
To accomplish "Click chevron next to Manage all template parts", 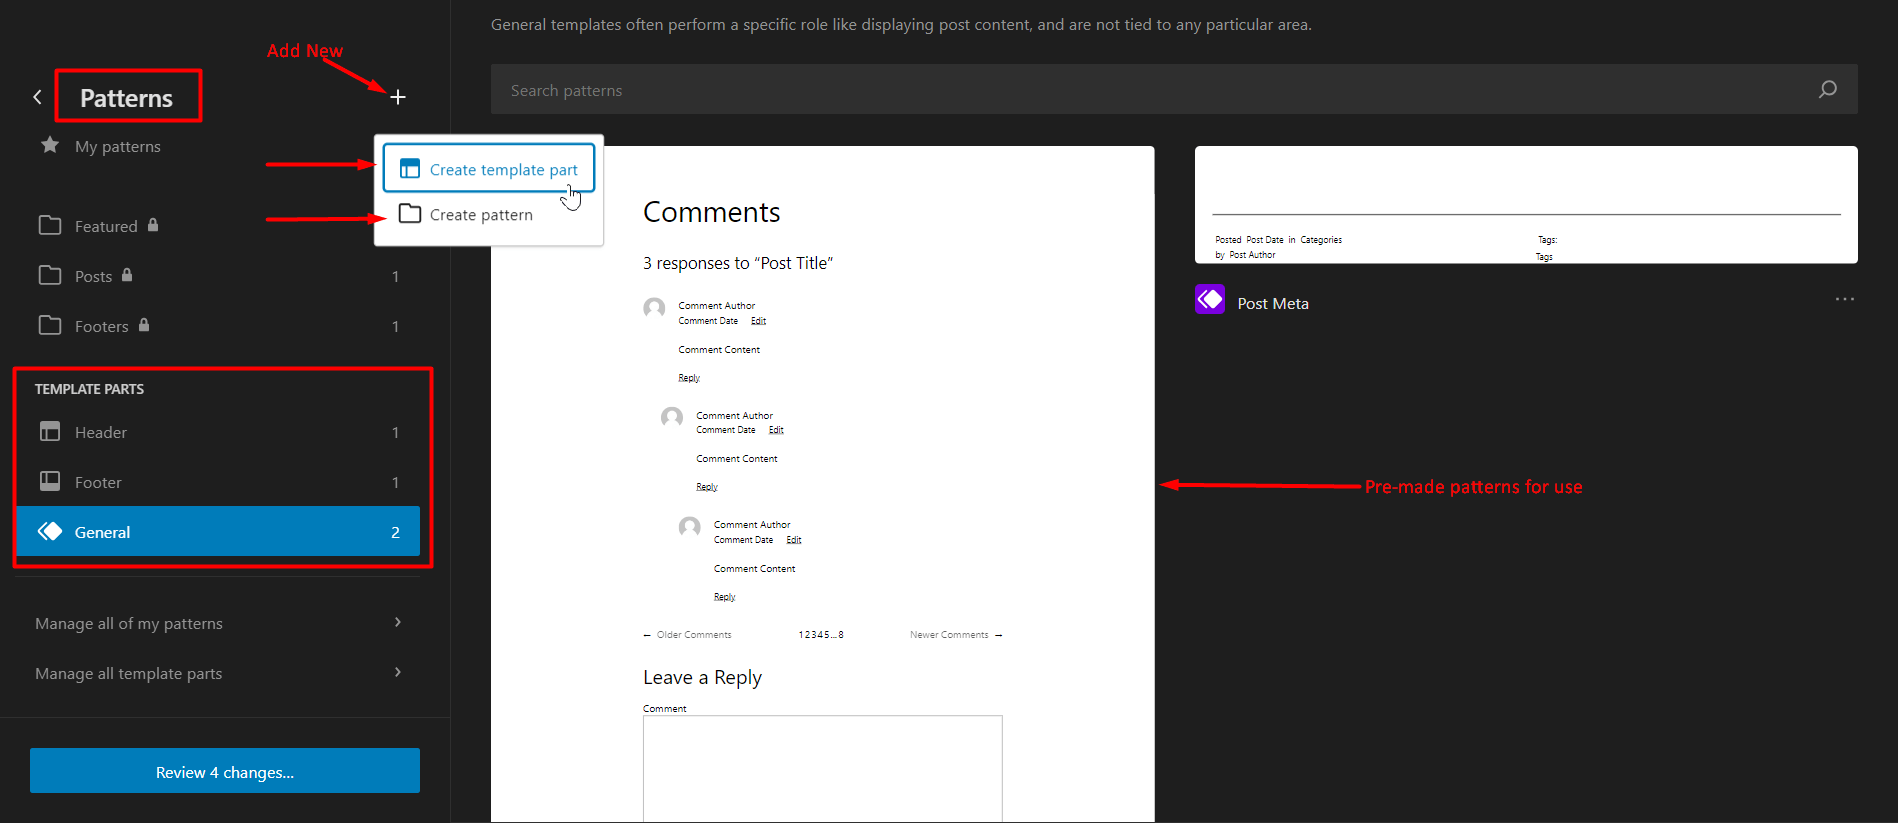I will tap(398, 672).
